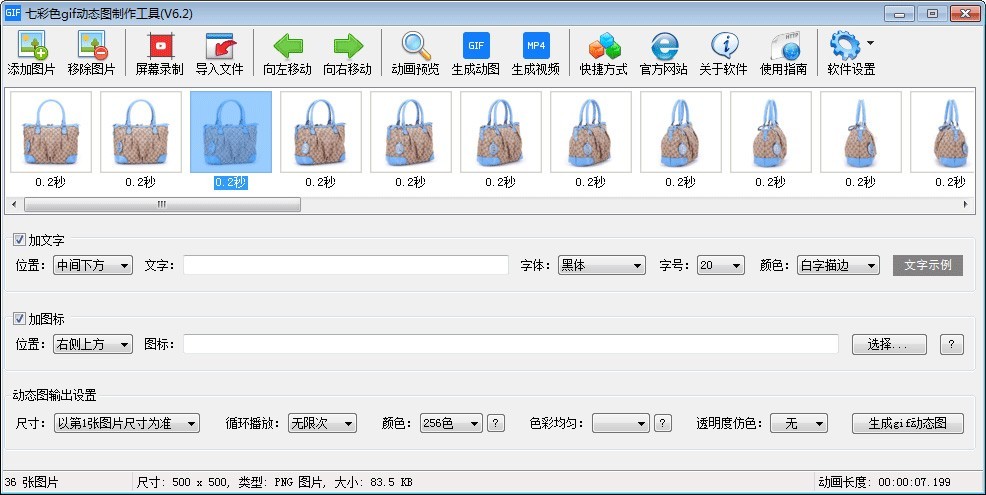Start 屏幕录制 screen recording
This screenshot has width=986, height=495.
[159, 53]
